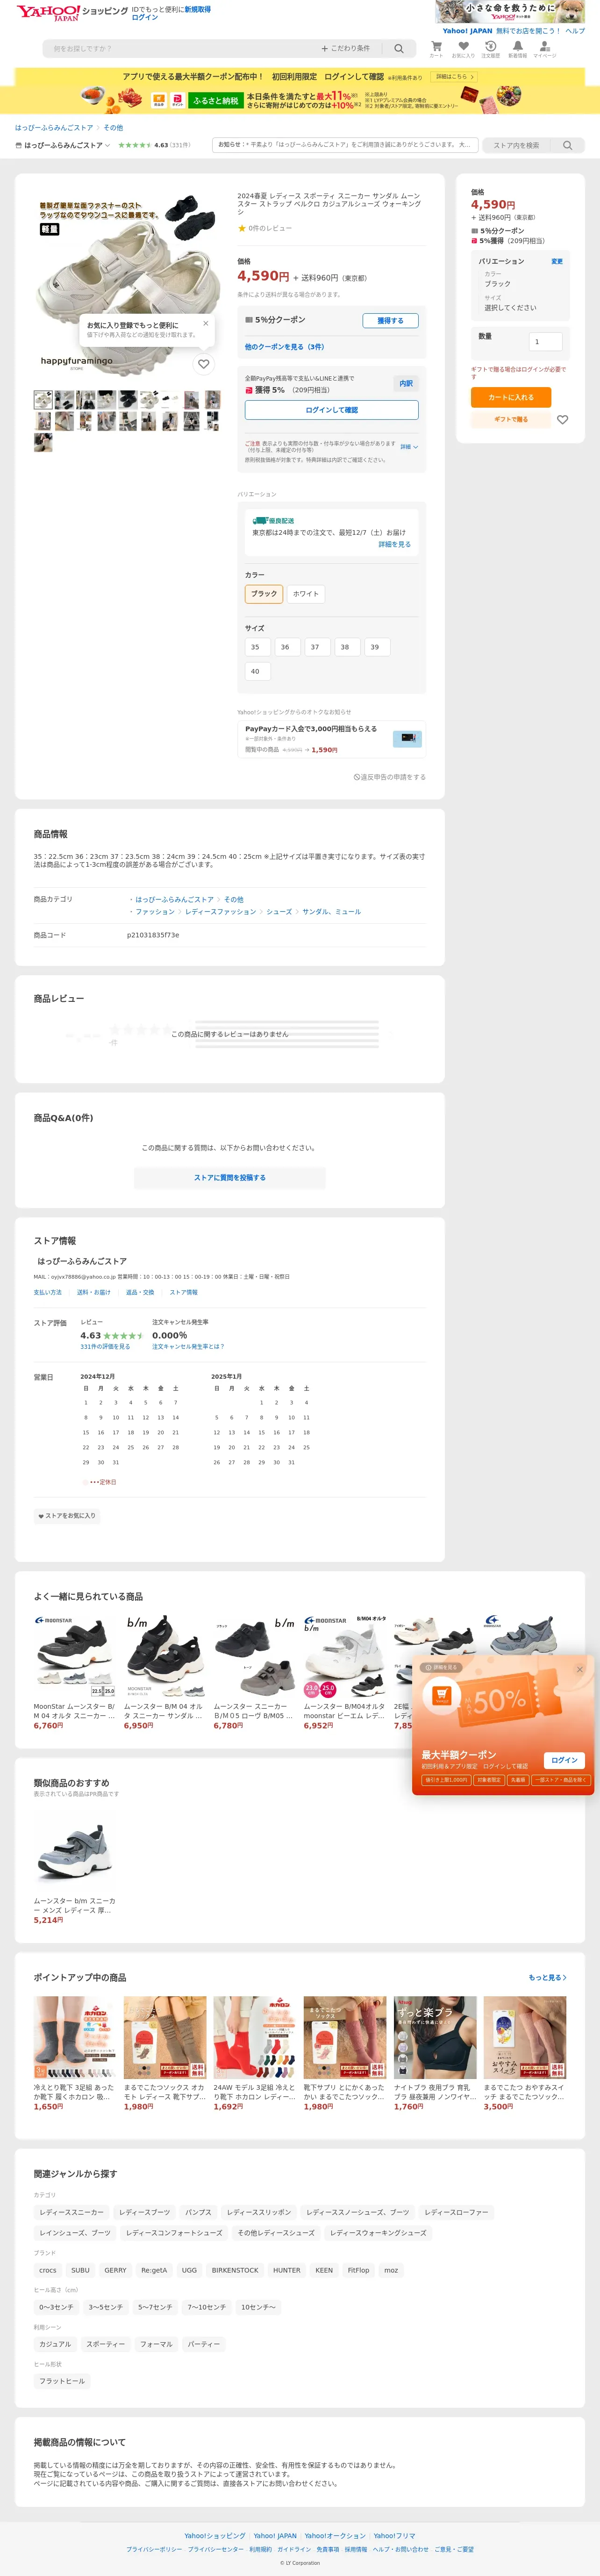Click the PayPay card image icon

pos(408,738)
